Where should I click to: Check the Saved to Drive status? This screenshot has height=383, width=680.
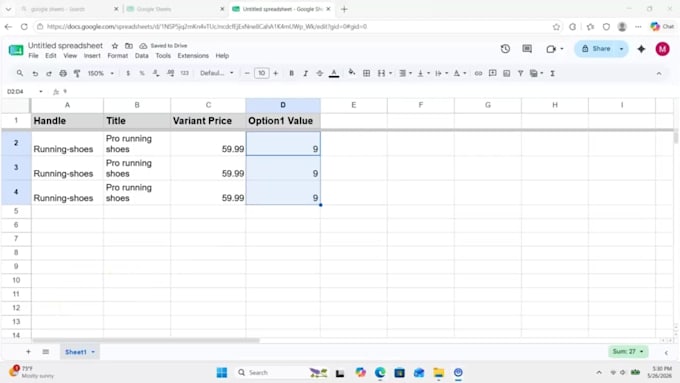tap(163, 46)
